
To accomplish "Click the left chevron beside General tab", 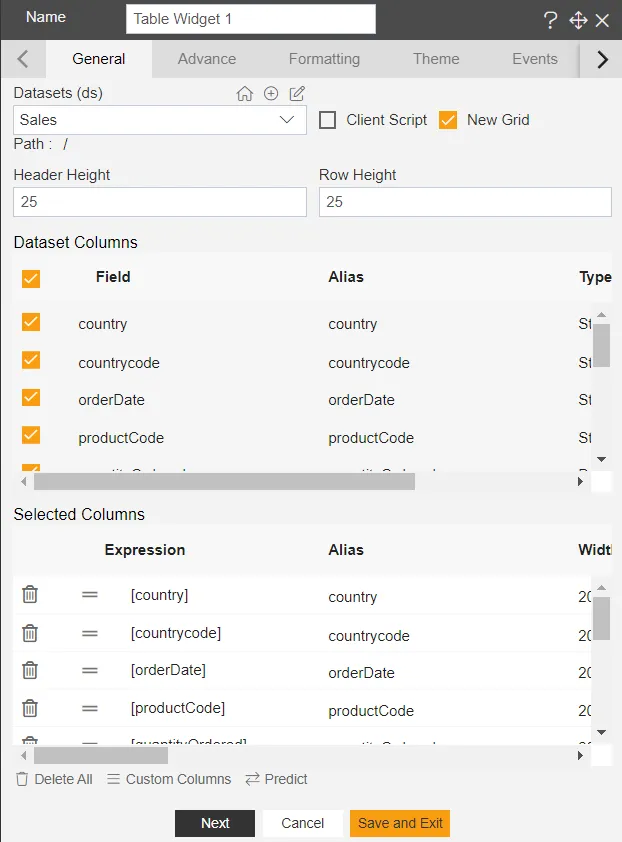I will 22,59.
